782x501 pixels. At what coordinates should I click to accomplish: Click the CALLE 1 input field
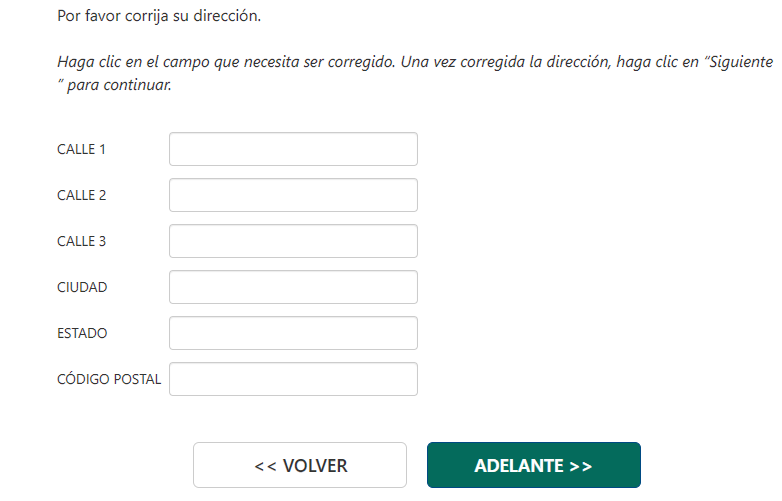click(x=293, y=149)
